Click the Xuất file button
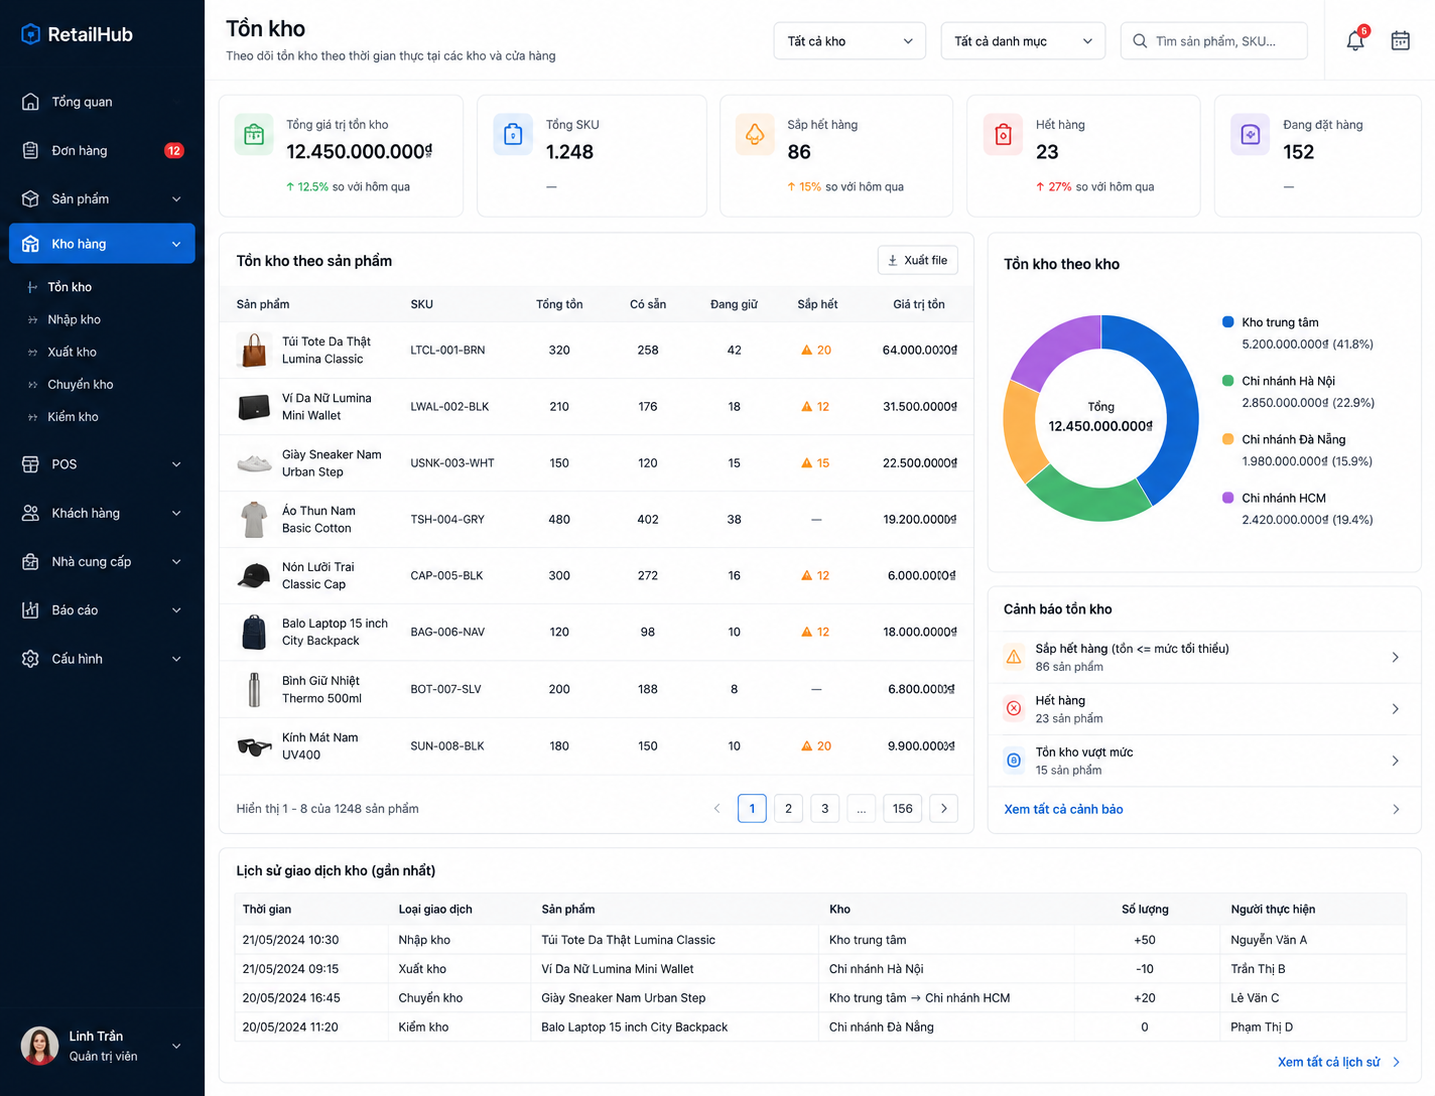 918,260
